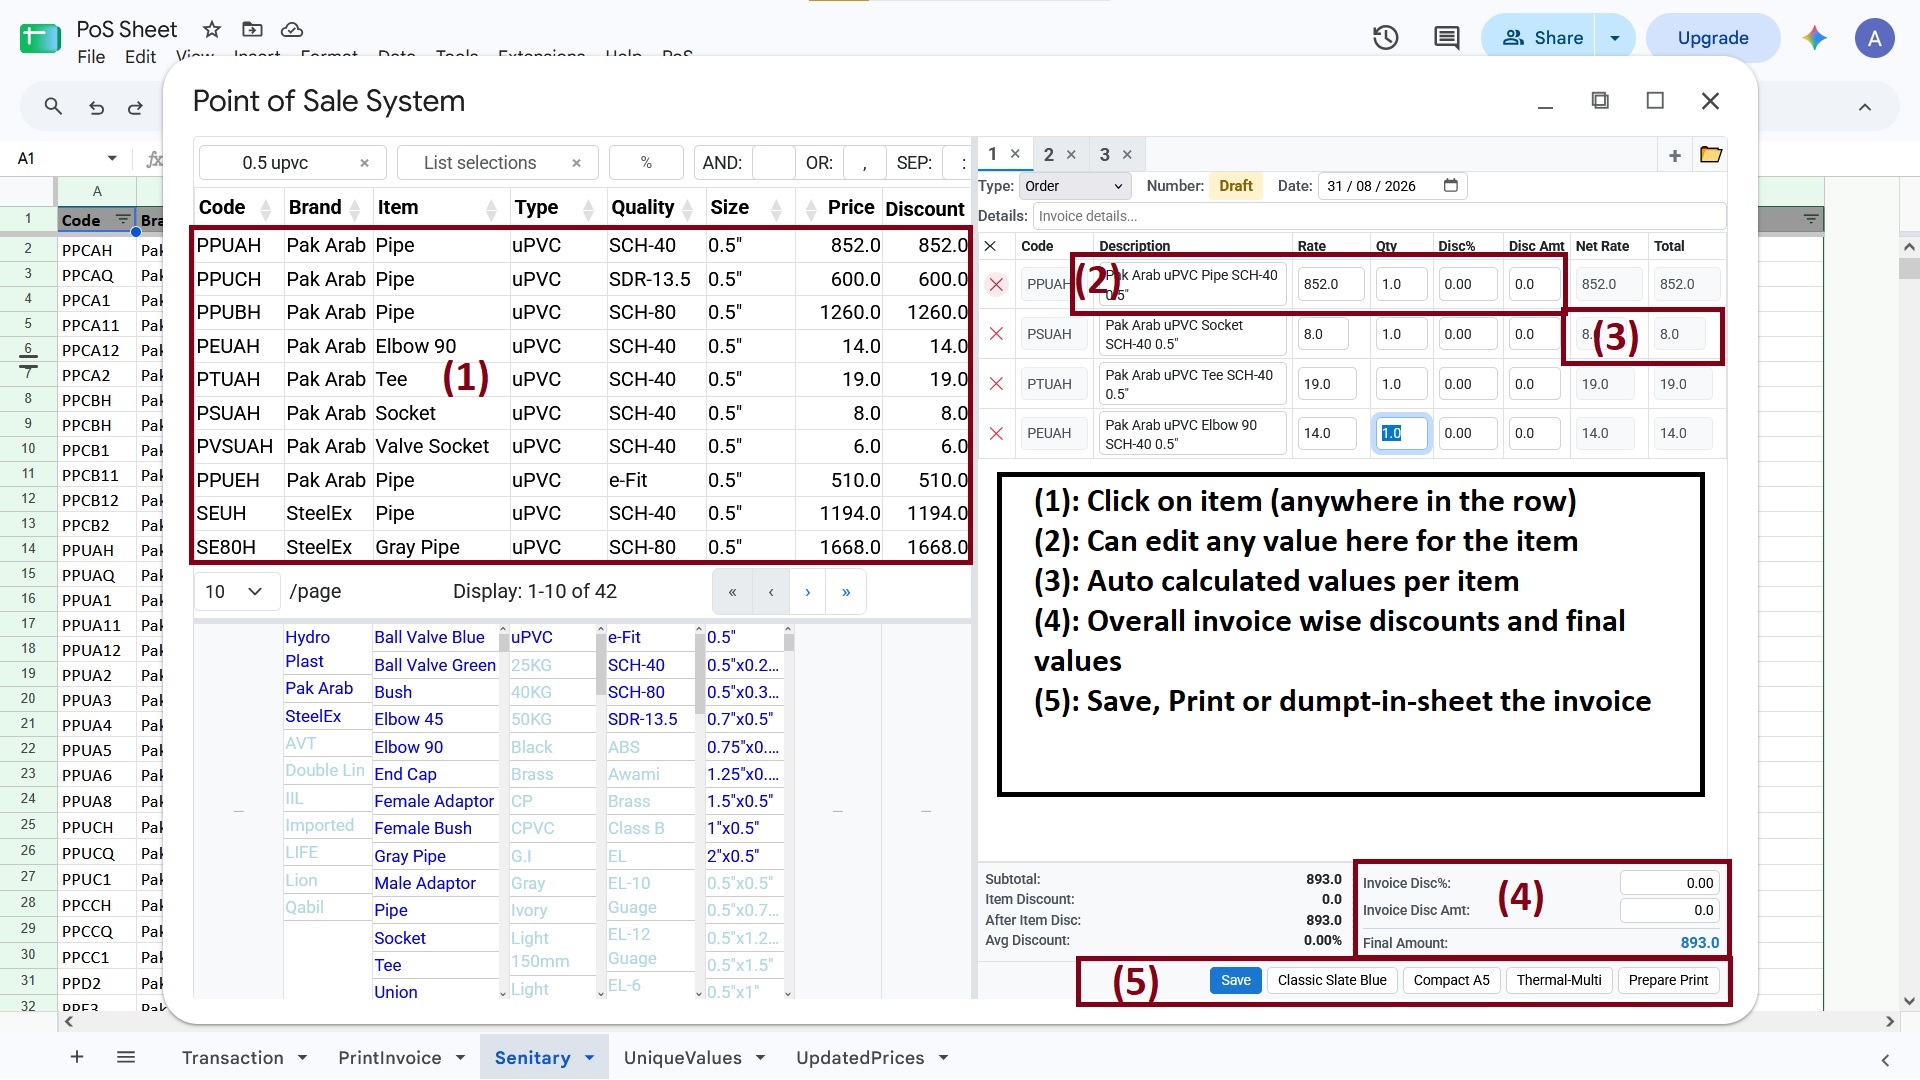Viewport: 1920px width, 1080px height.
Task: Add a new invoice tab with plus
Action: (x=1674, y=155)
